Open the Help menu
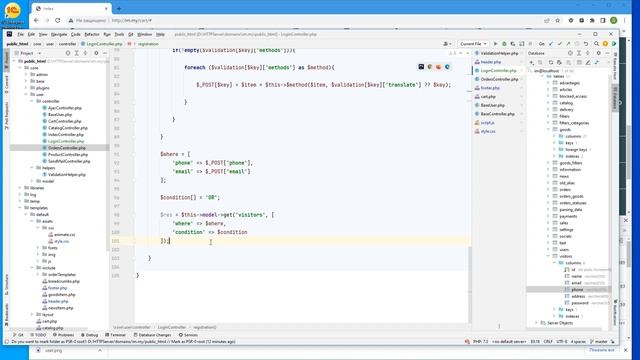The image size is (640, 360). [160, 34]
